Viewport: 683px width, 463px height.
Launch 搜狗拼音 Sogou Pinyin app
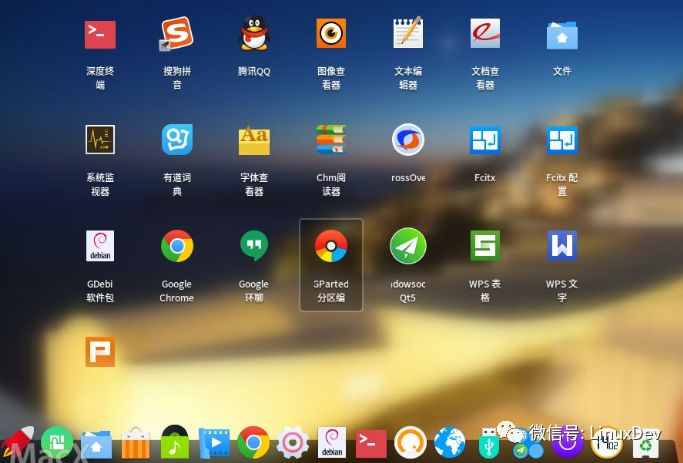coord(177,34)
